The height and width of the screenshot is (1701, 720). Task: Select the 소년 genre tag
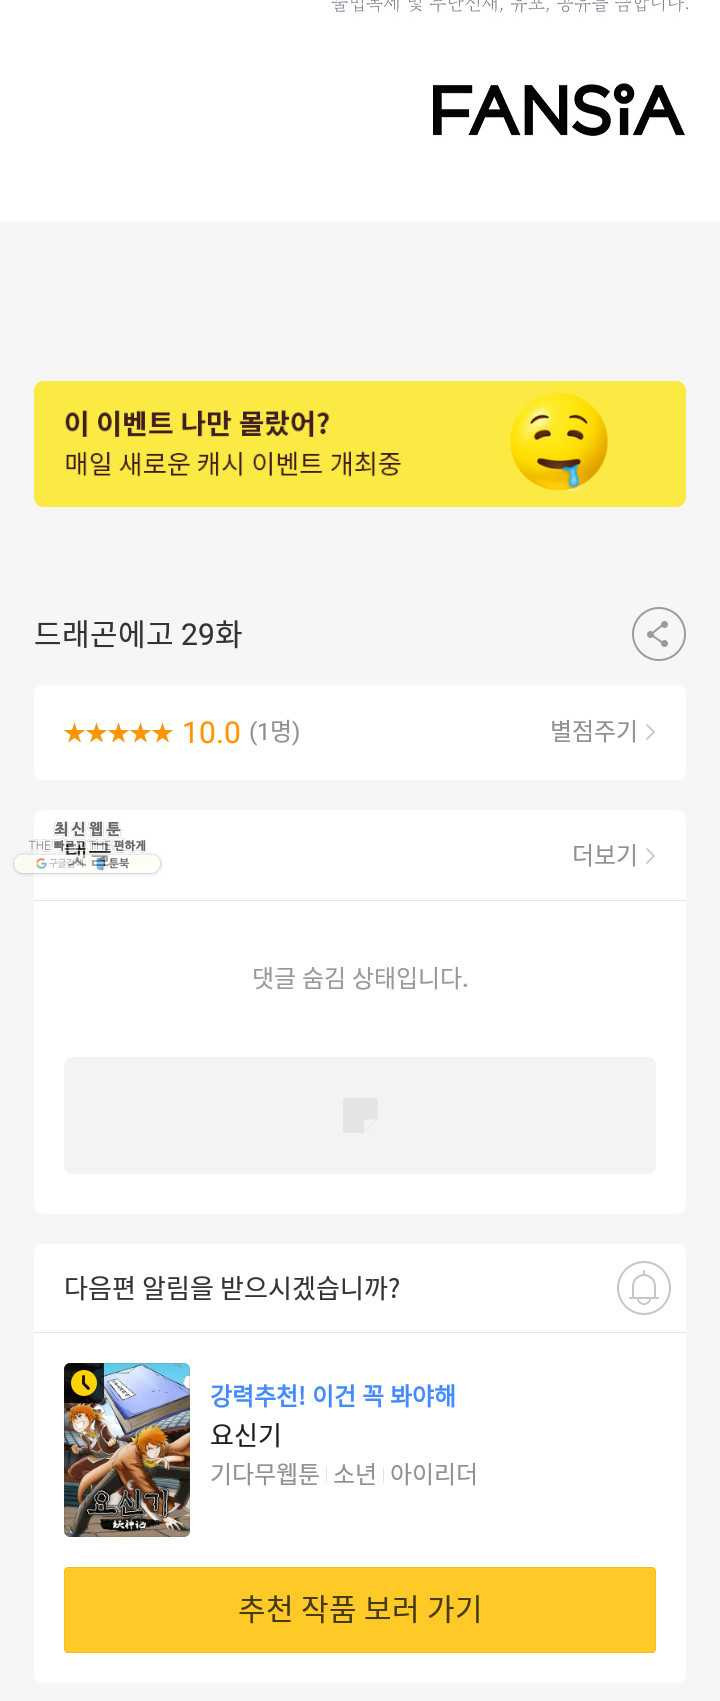click(355, 1474)
